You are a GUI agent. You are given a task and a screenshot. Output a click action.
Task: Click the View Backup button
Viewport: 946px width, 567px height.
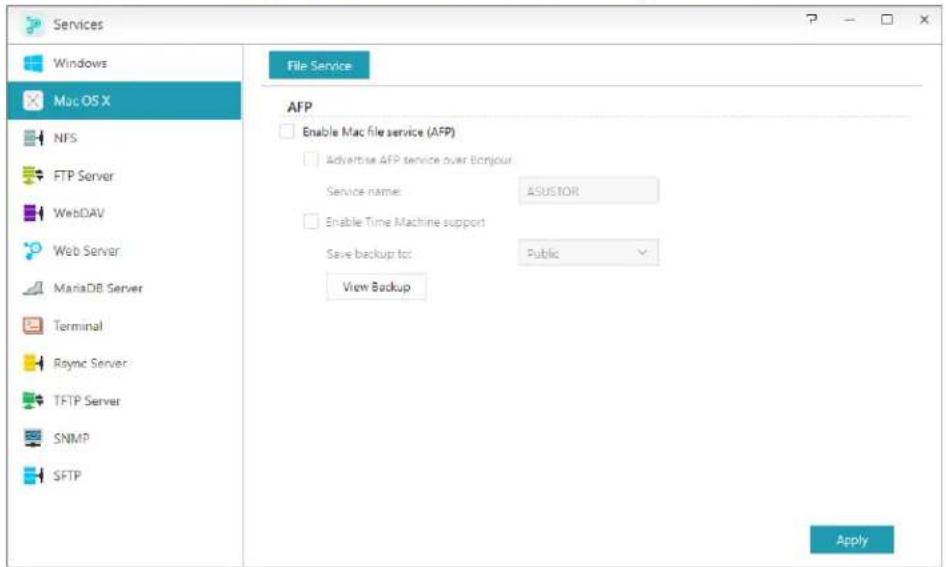pos(376,287)
